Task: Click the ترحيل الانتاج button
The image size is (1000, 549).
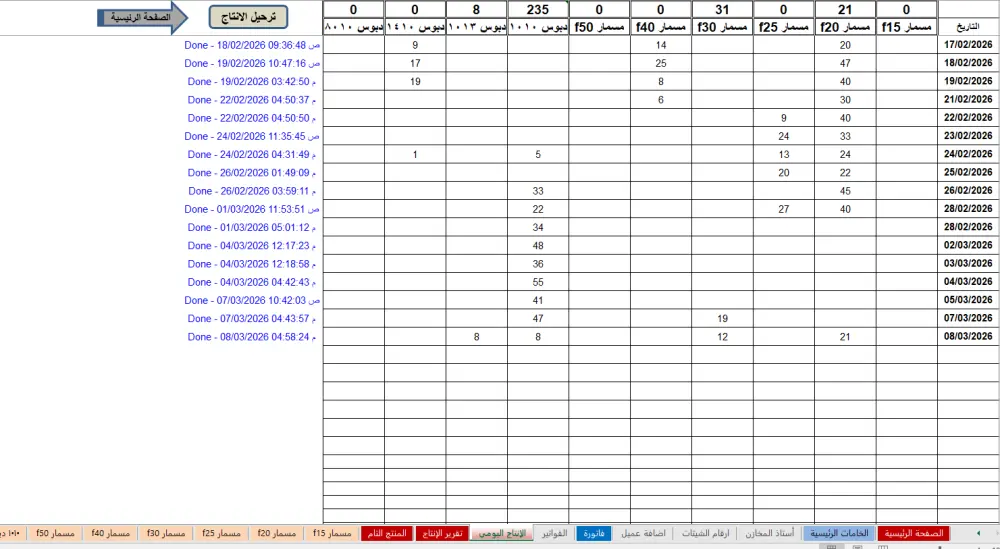Action: (x=248, y=17)
